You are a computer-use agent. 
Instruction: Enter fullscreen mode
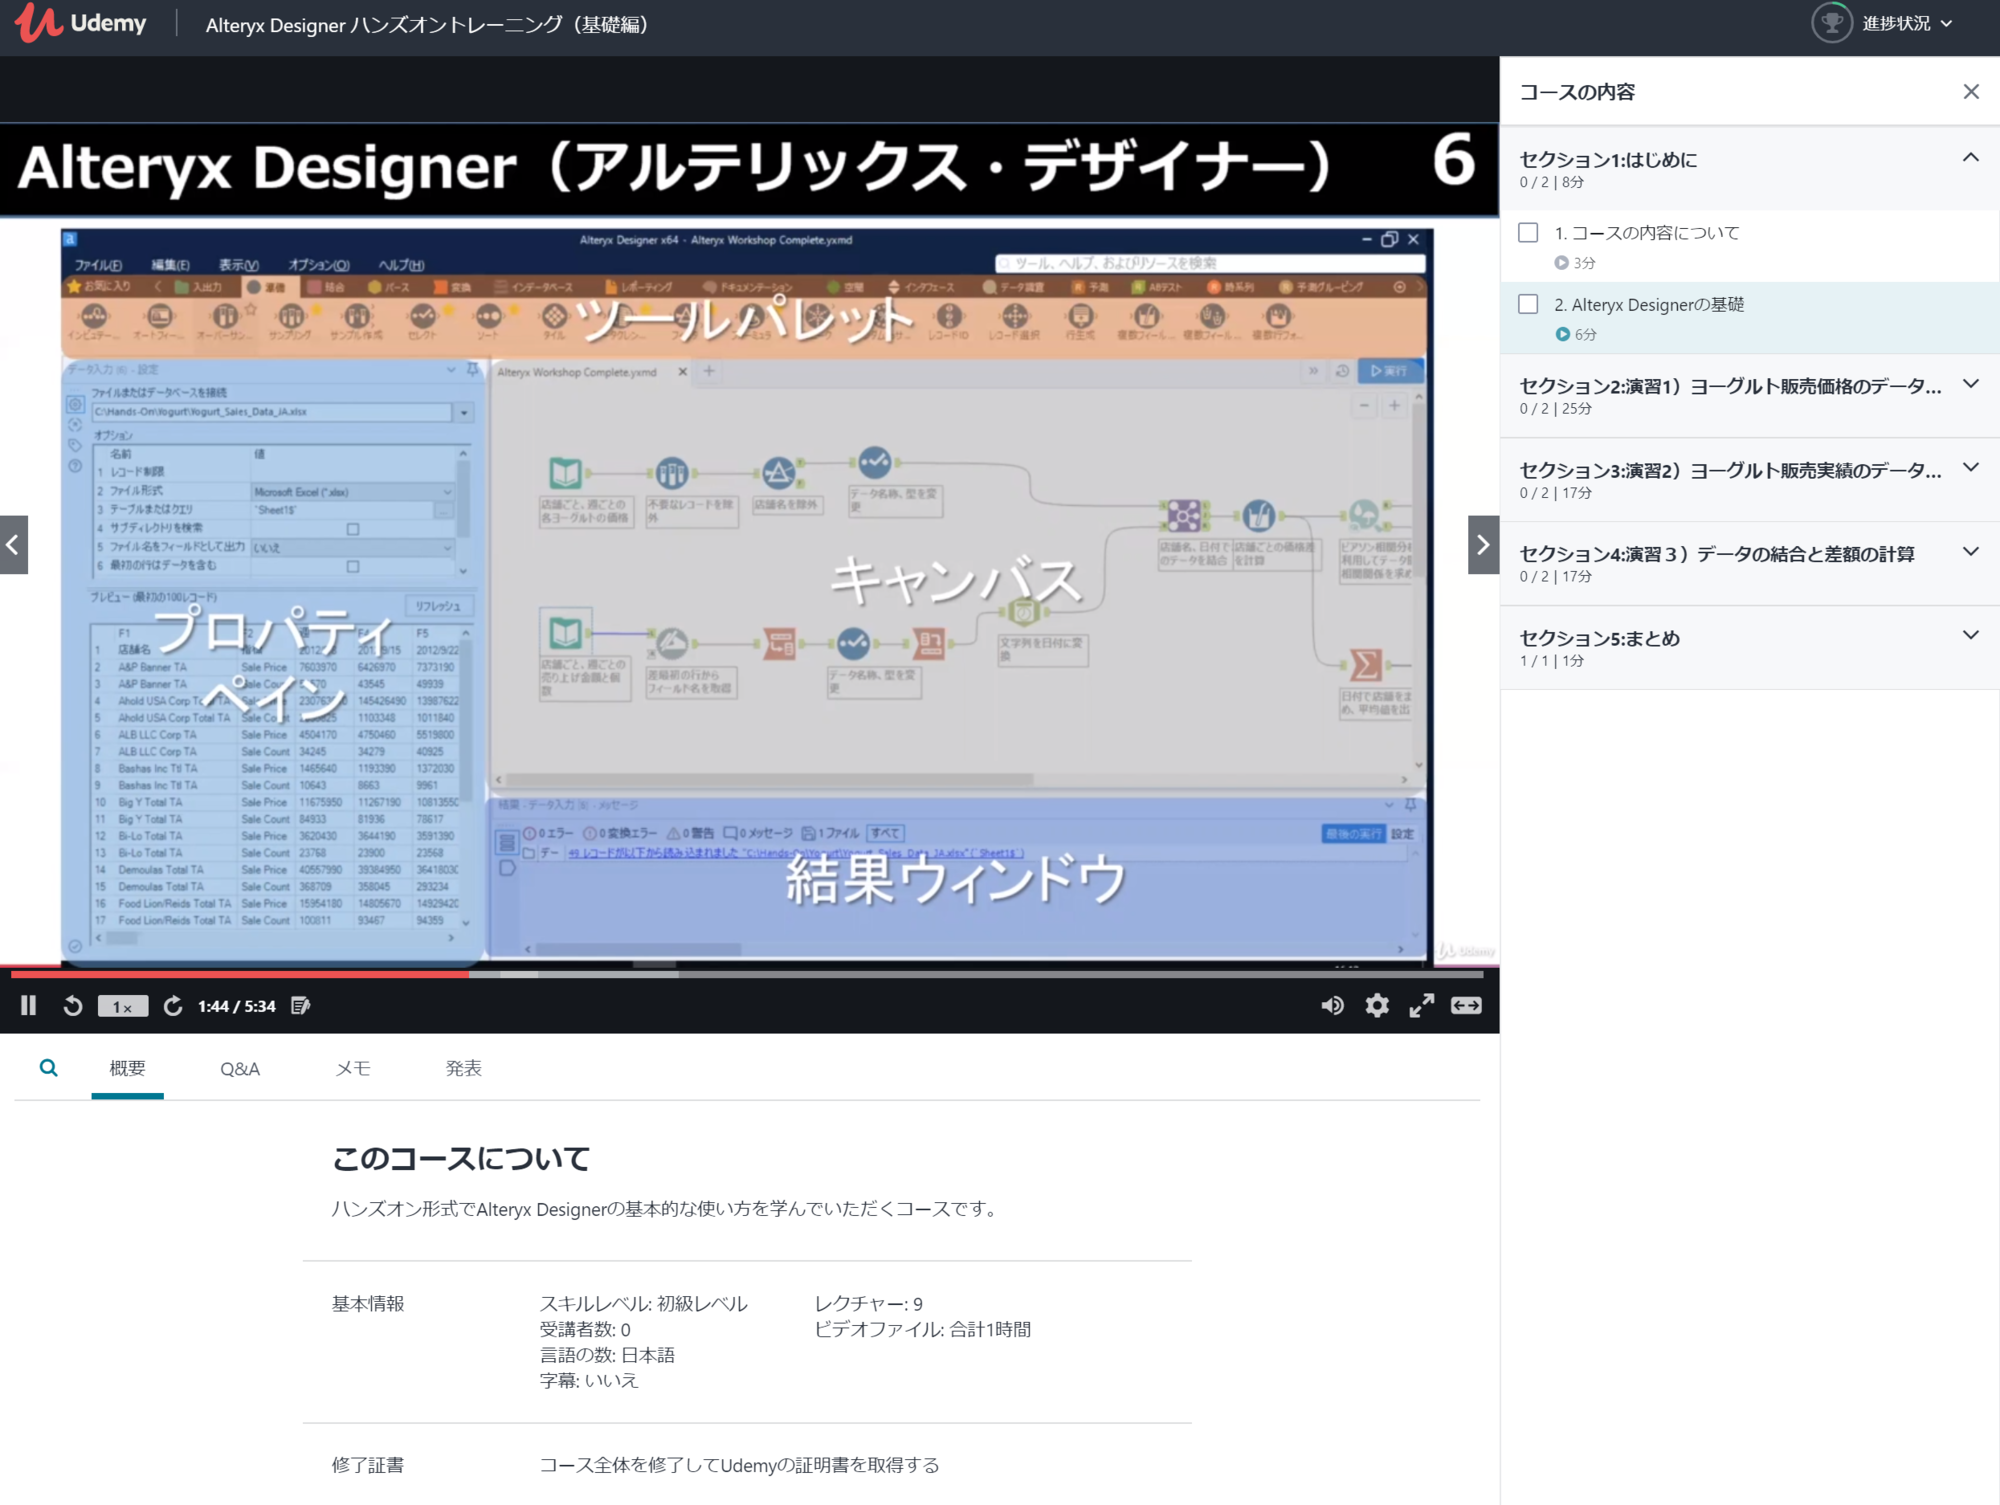[x=1421, y=1006]
